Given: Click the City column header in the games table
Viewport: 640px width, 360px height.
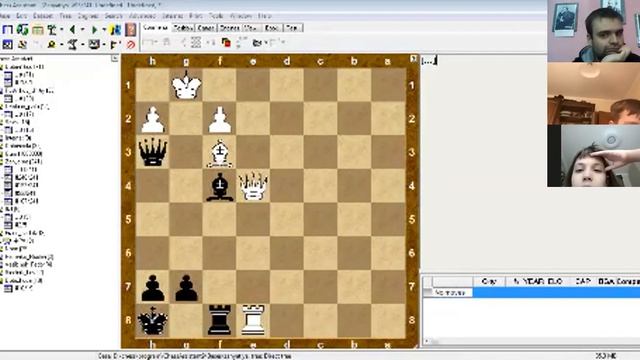Looking at the screenshot, I should (489, 281).
